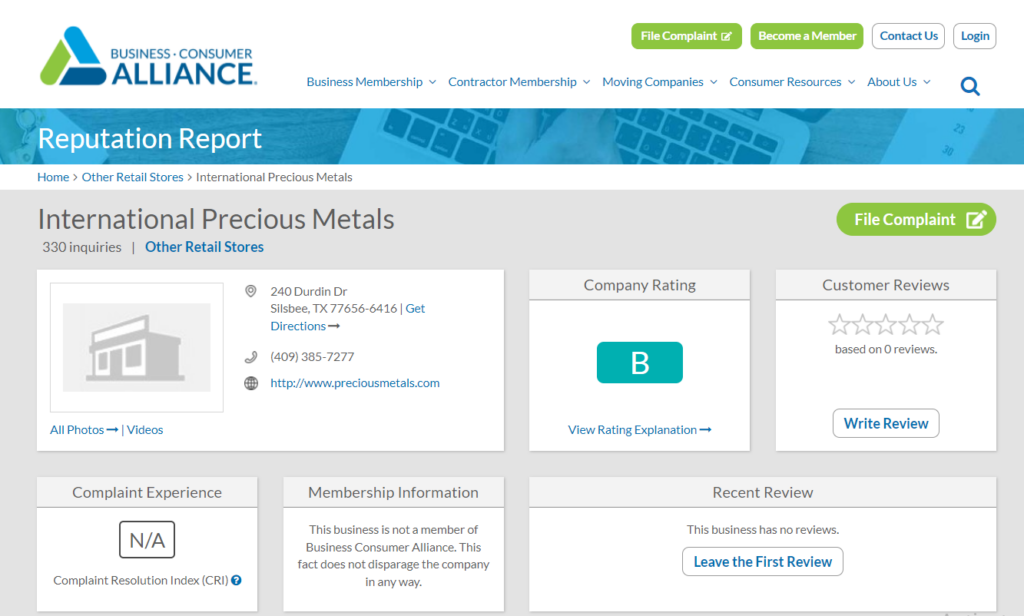Go to Home breadcrumb link
Viewport: 1024px width, 616px height.
53,177
